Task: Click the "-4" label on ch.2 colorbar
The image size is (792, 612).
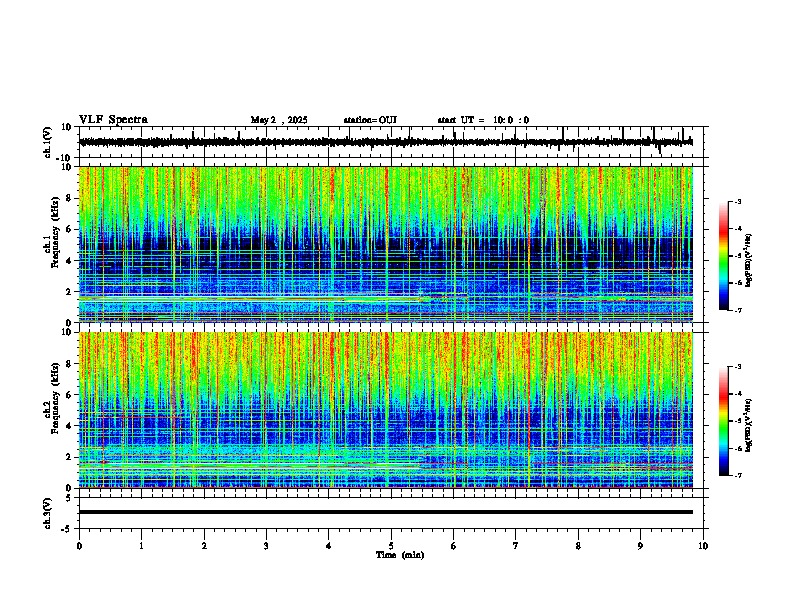Action: point(738,394)
